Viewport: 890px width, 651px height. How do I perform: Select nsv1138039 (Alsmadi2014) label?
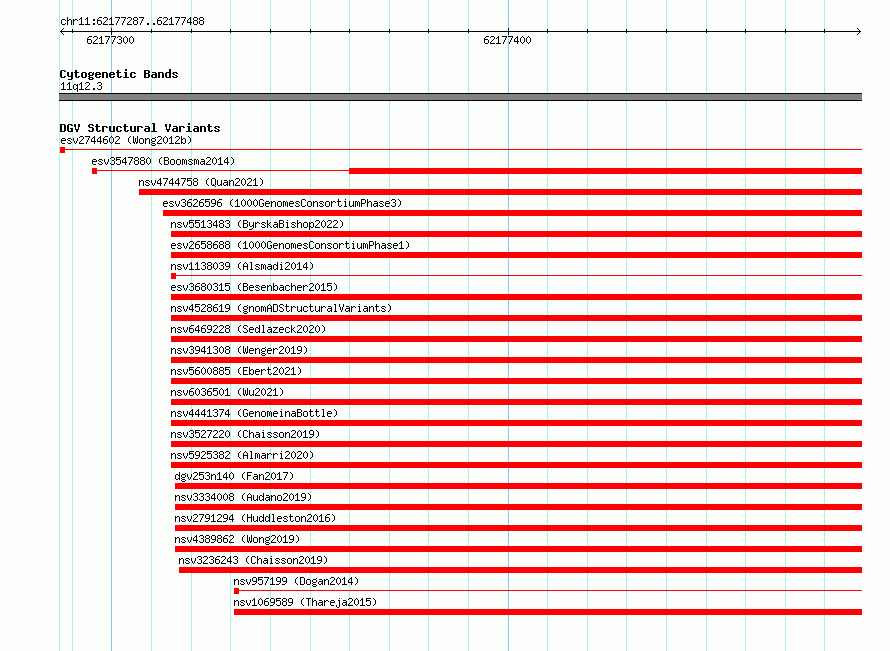coord(242,266)
